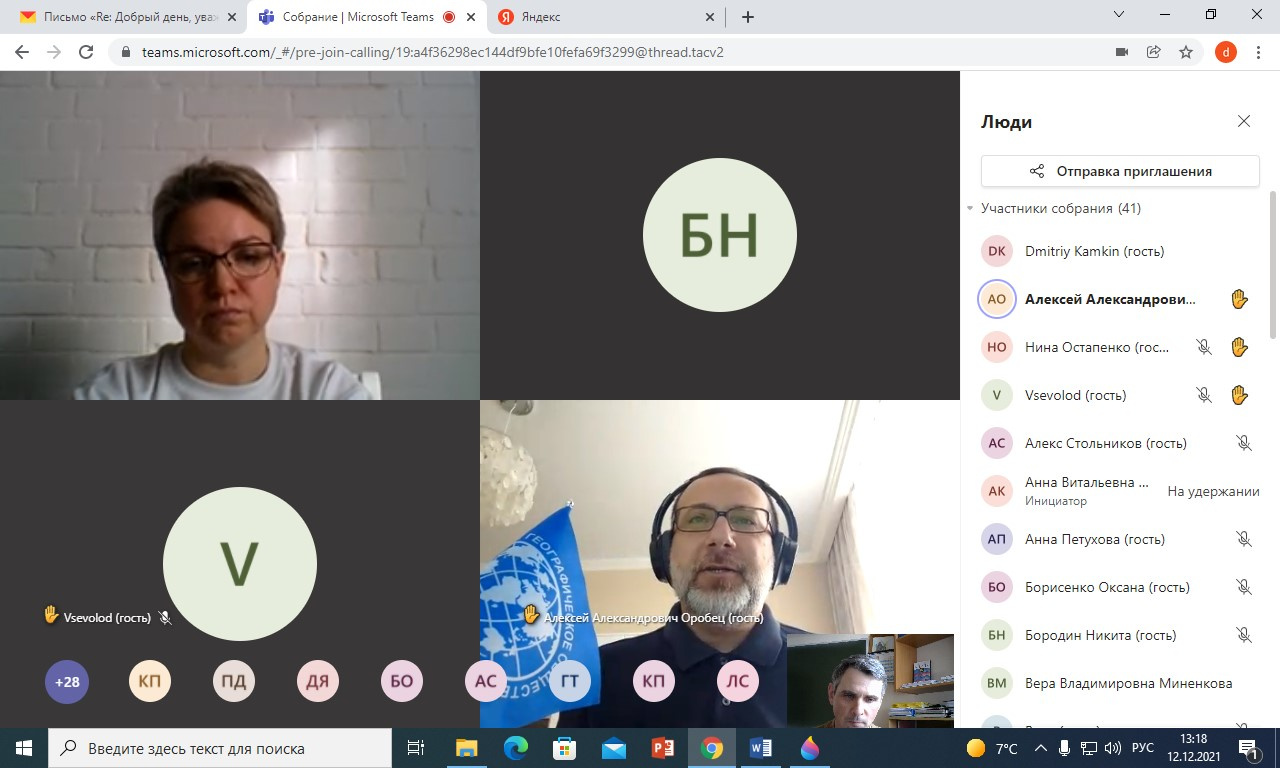Screen dimensions: 1280x768
Task: Click camera permission icon in address bar
Action: 1122,52
